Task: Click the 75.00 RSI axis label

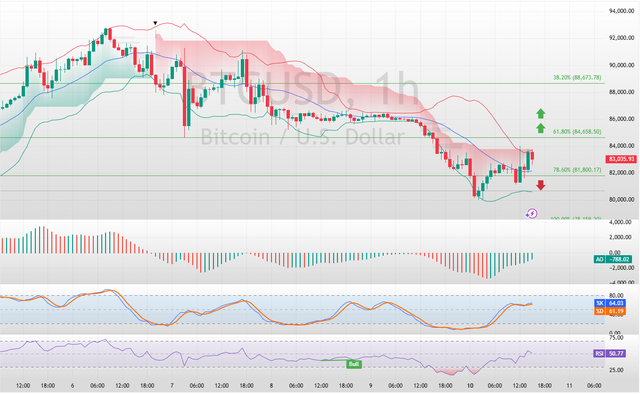Action: 616,338
